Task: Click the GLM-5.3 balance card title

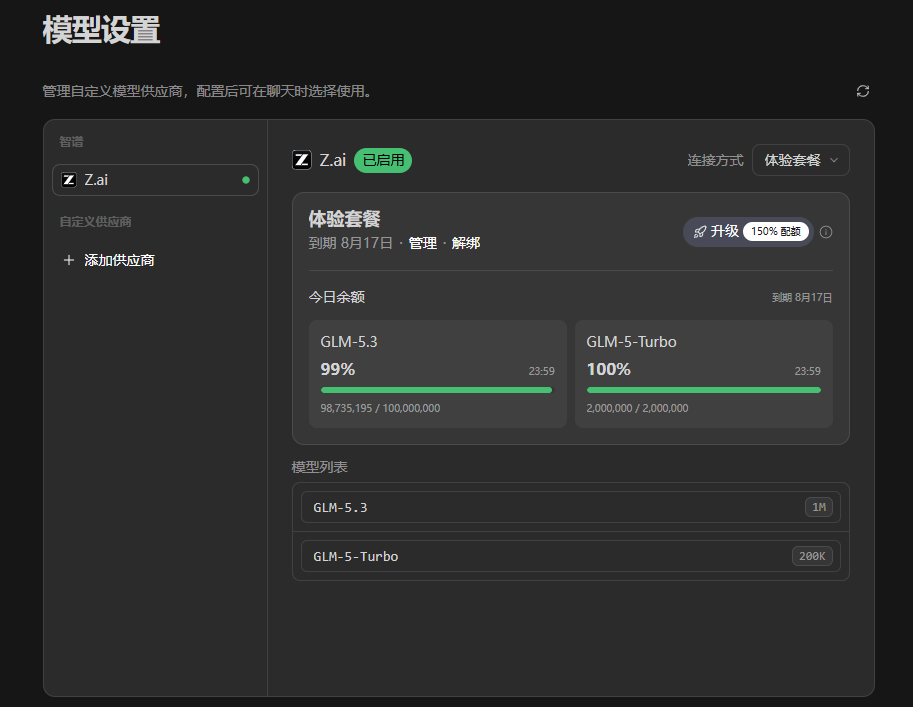Action: pyautogui.click(x=349, y=342)
